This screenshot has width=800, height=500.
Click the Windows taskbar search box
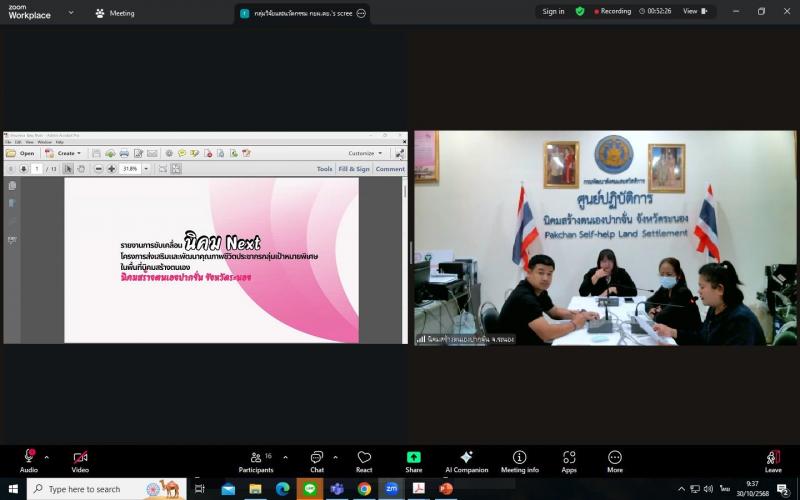(107, 489)
